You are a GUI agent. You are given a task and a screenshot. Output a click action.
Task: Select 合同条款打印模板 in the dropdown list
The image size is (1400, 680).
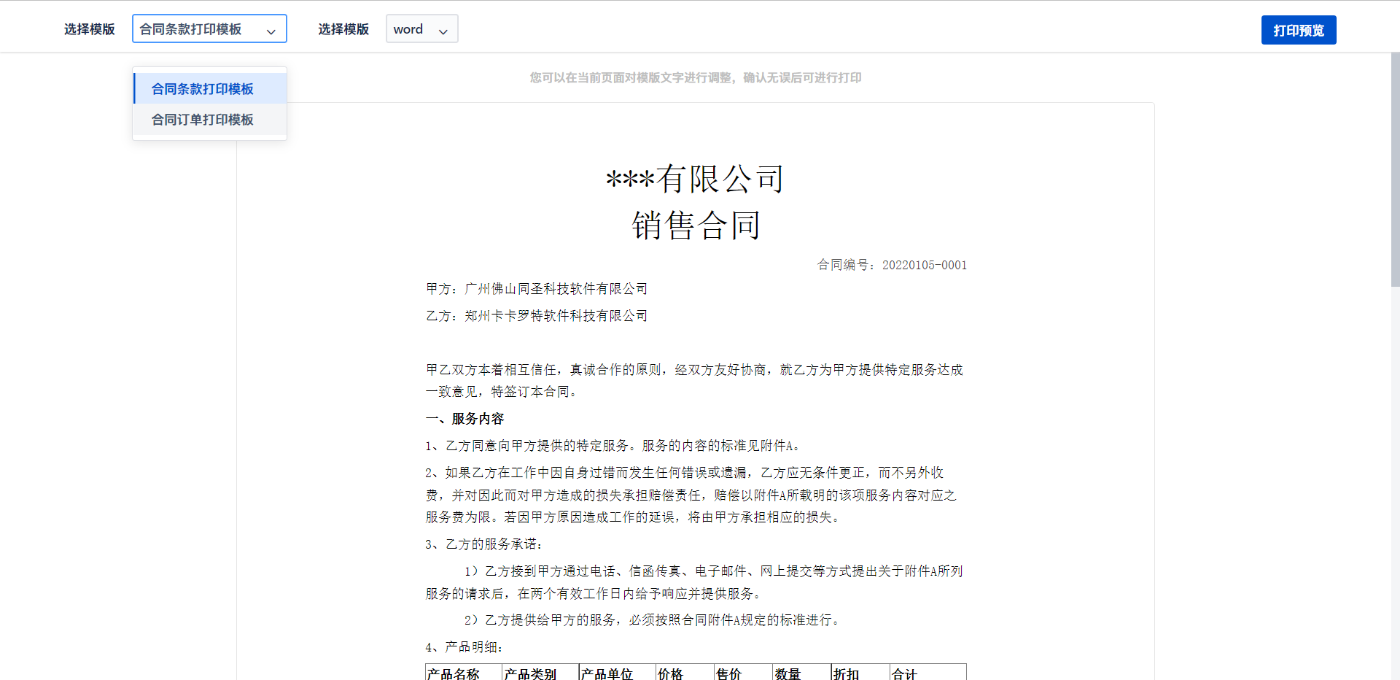(x=210, y=89)
